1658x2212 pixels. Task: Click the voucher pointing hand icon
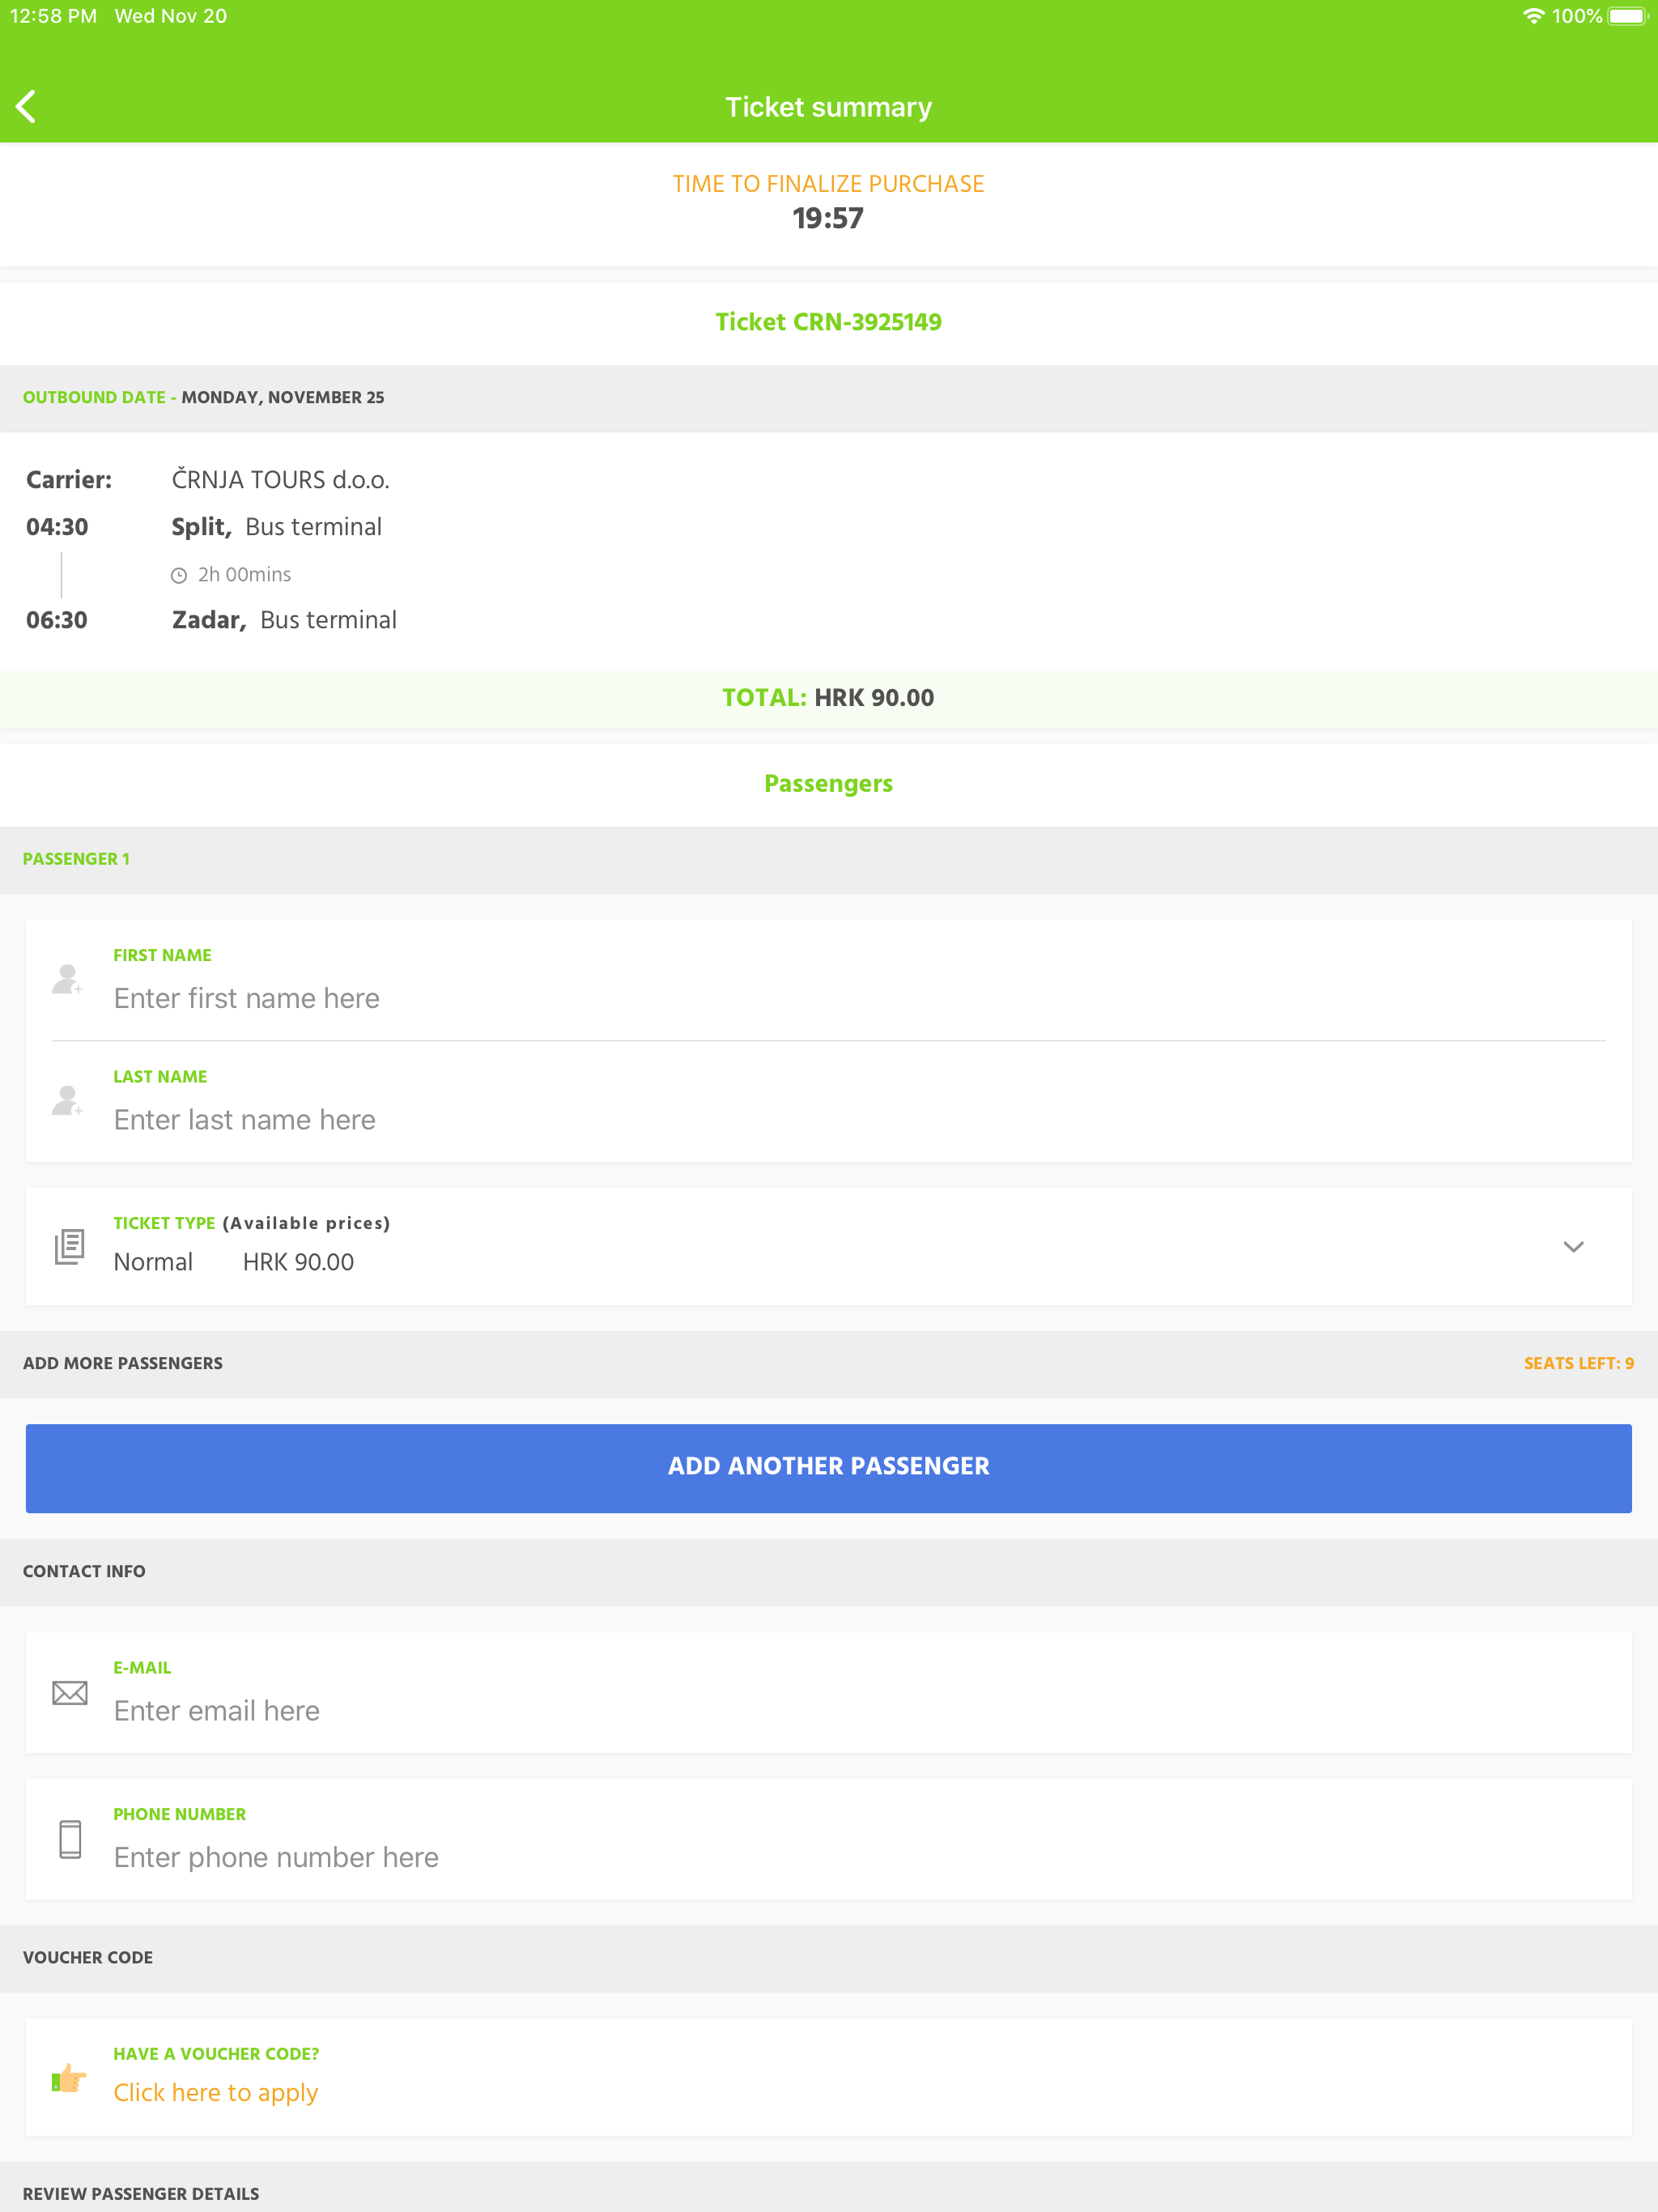point(69,2078)
